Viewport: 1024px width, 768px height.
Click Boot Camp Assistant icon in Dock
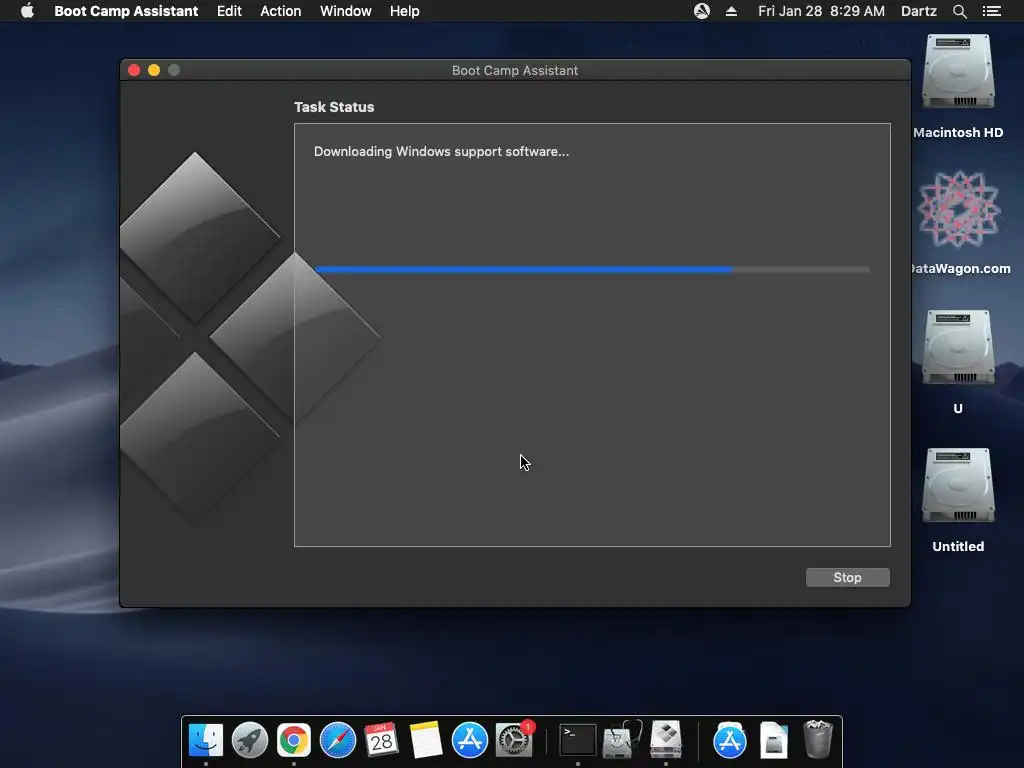(x=666, y=741)
